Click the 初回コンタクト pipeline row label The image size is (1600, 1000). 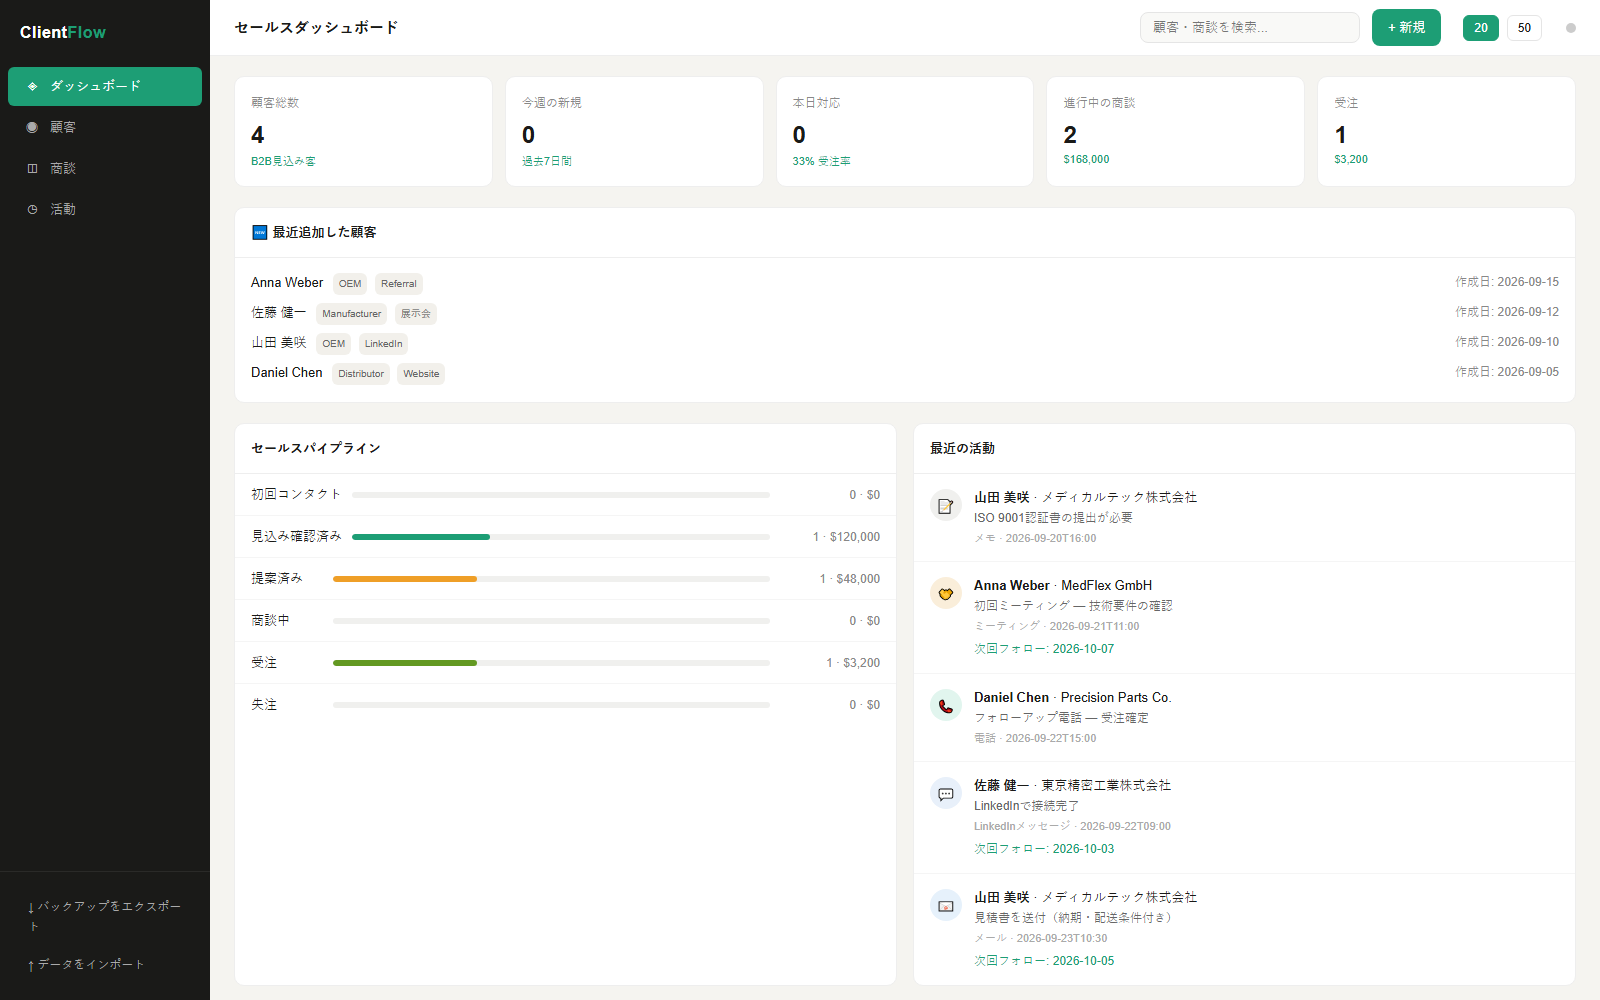296,494
